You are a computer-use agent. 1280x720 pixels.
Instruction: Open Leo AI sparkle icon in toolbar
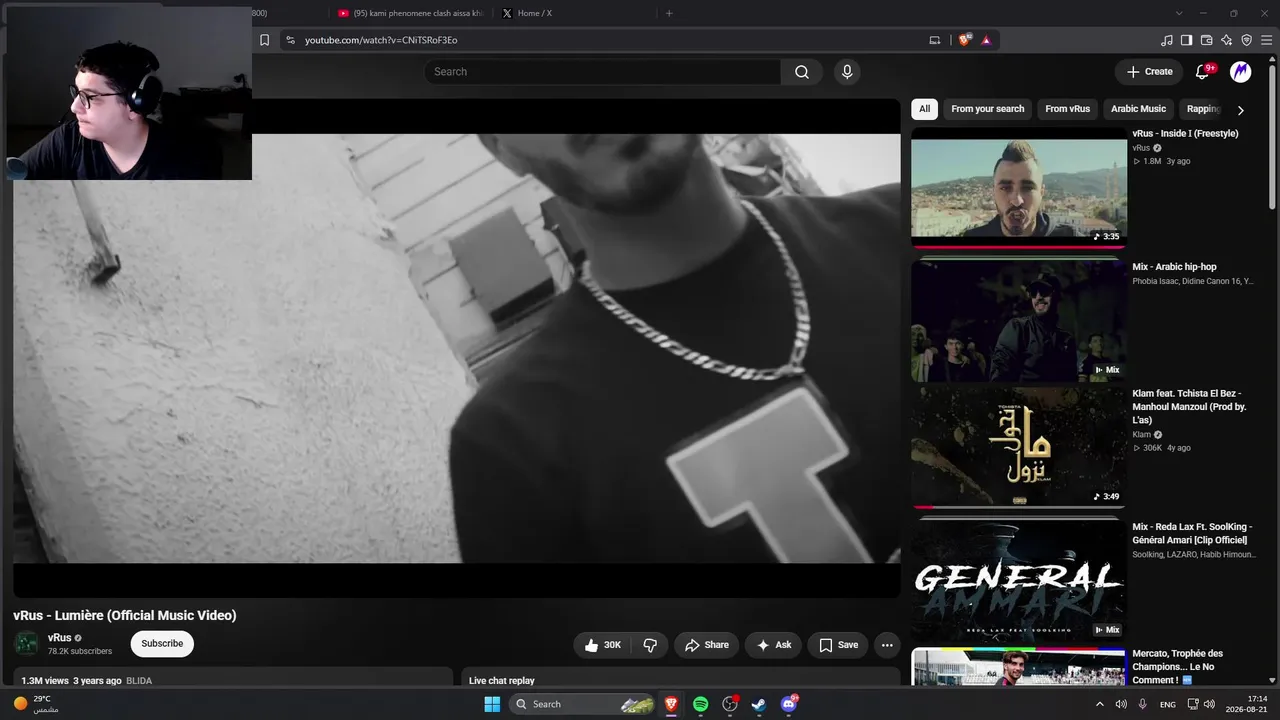click(x=1226, y=40)
